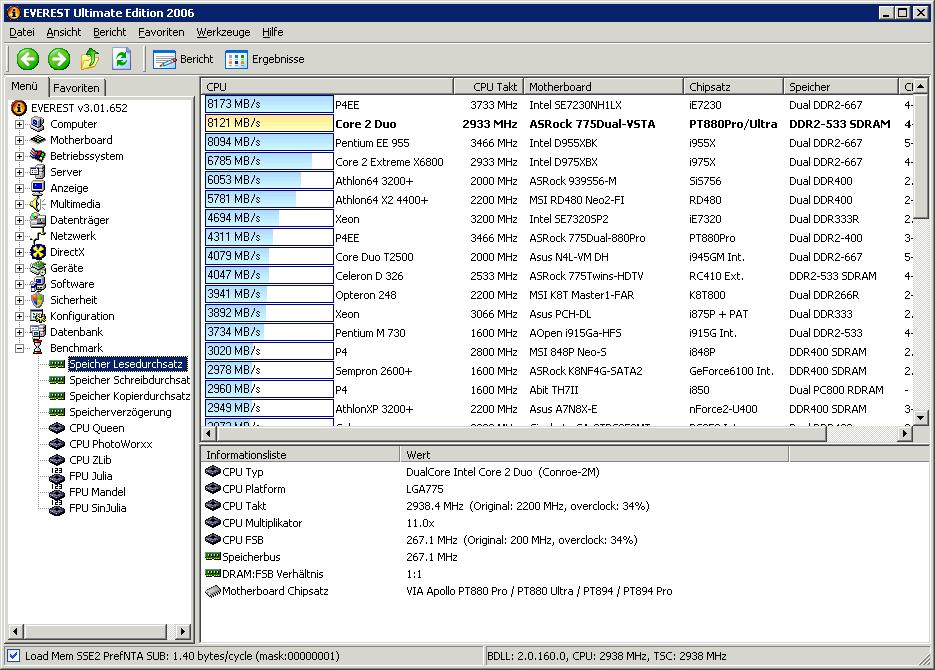The height and width of the screenshot is (670, 935).
Task: Sort by the CPU Takt column header
Action: (x=489, y=86)
